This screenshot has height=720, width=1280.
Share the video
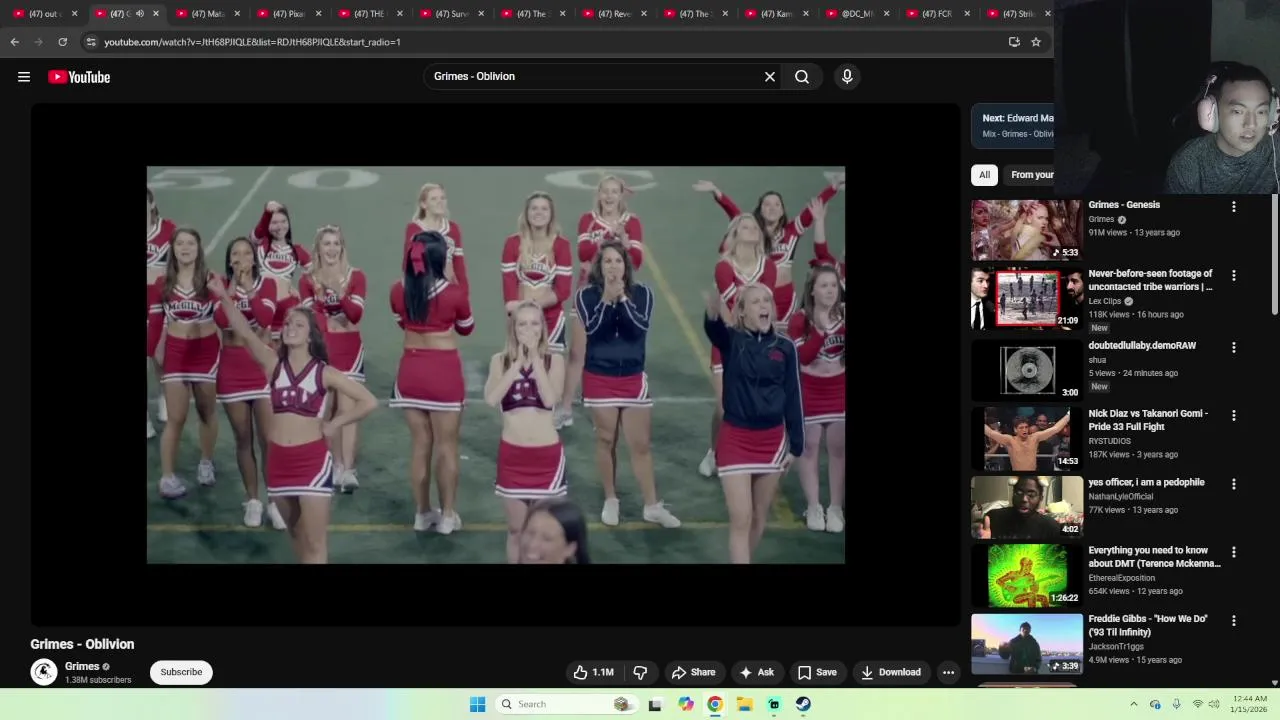click(x=693, y=672)
